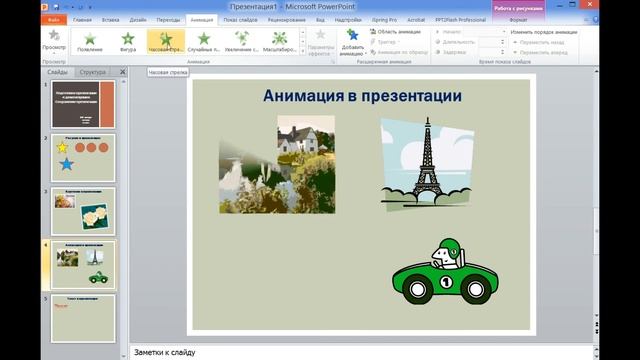
Task: Apply the Масштабирование animation effect
Action: click(280, 42)
